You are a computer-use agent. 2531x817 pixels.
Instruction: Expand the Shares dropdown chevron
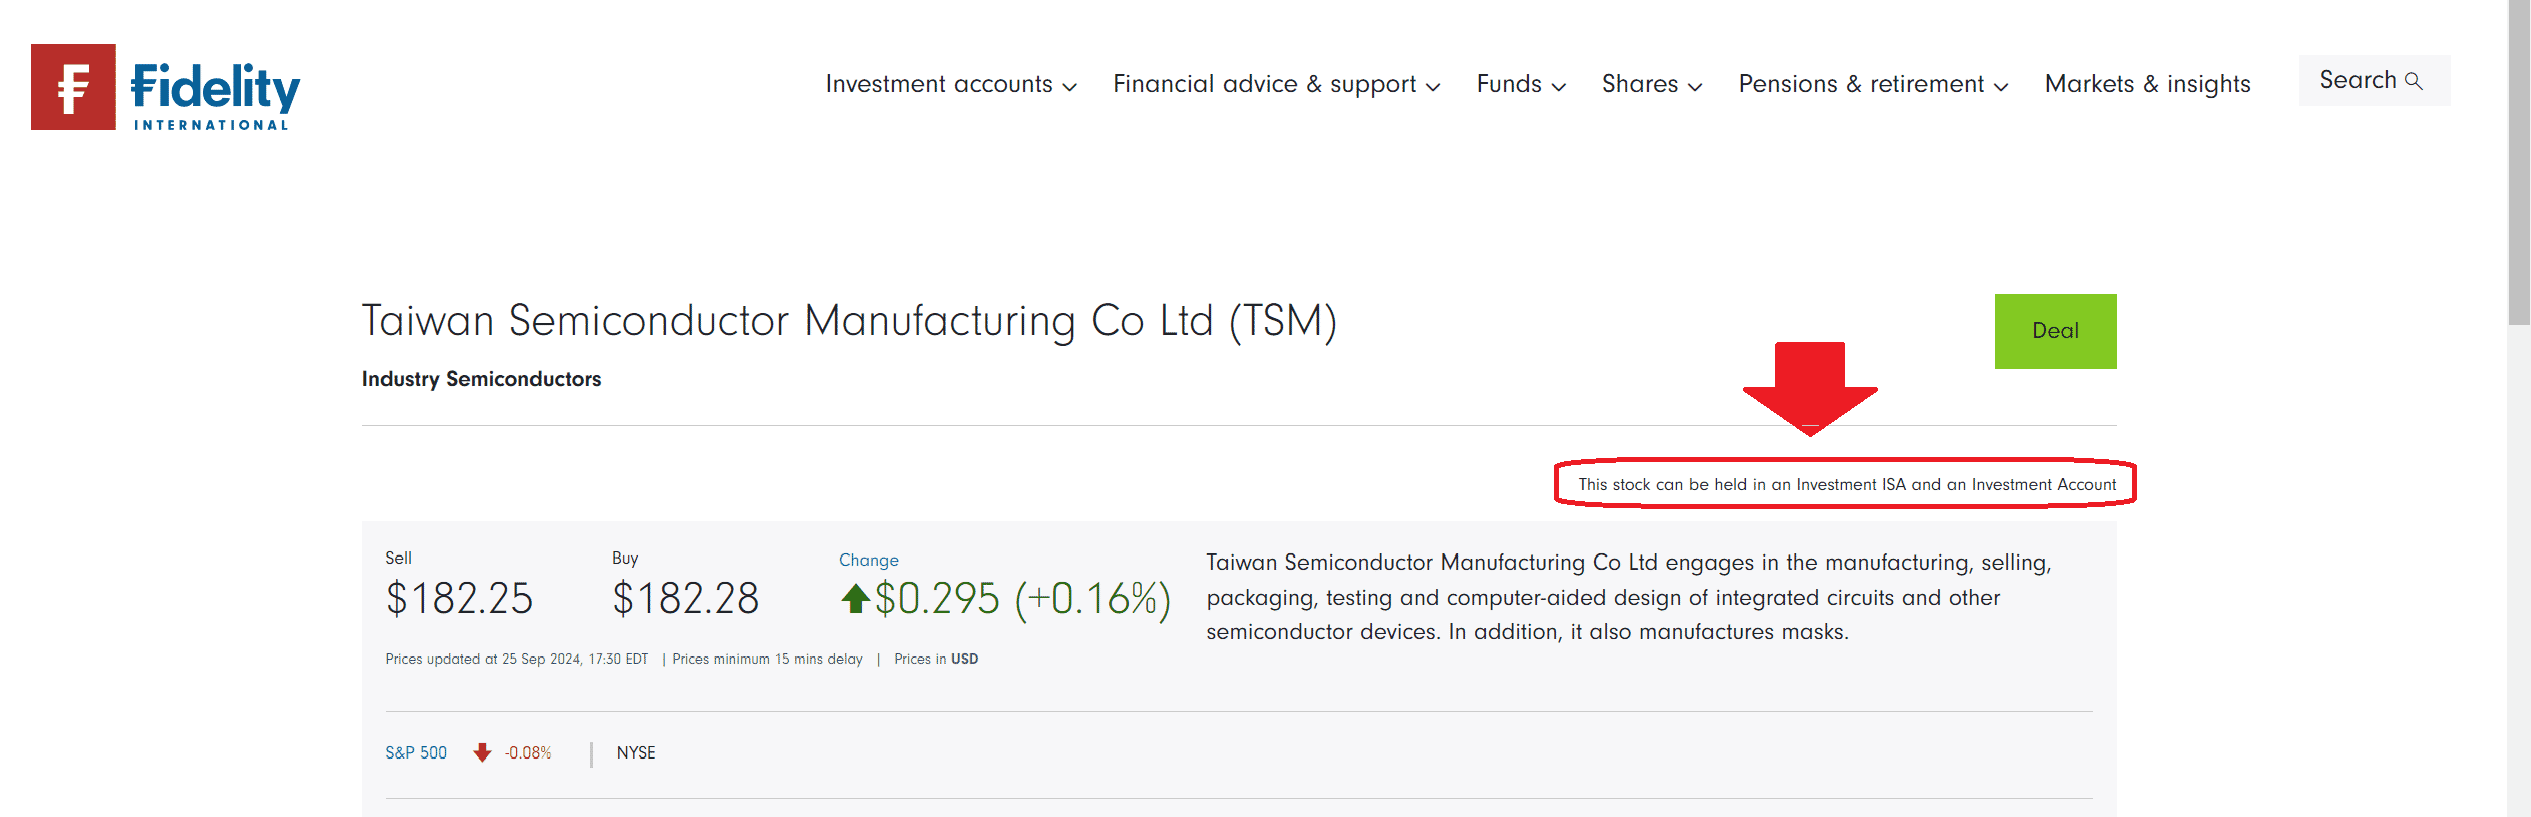[x=1695, y=87]
